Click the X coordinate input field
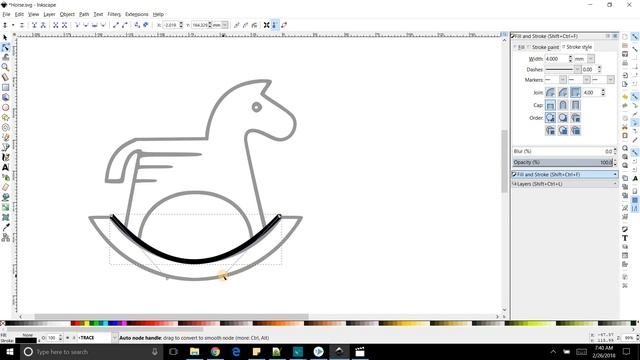Screen dimensions: 640x360 tap(171, 25)
